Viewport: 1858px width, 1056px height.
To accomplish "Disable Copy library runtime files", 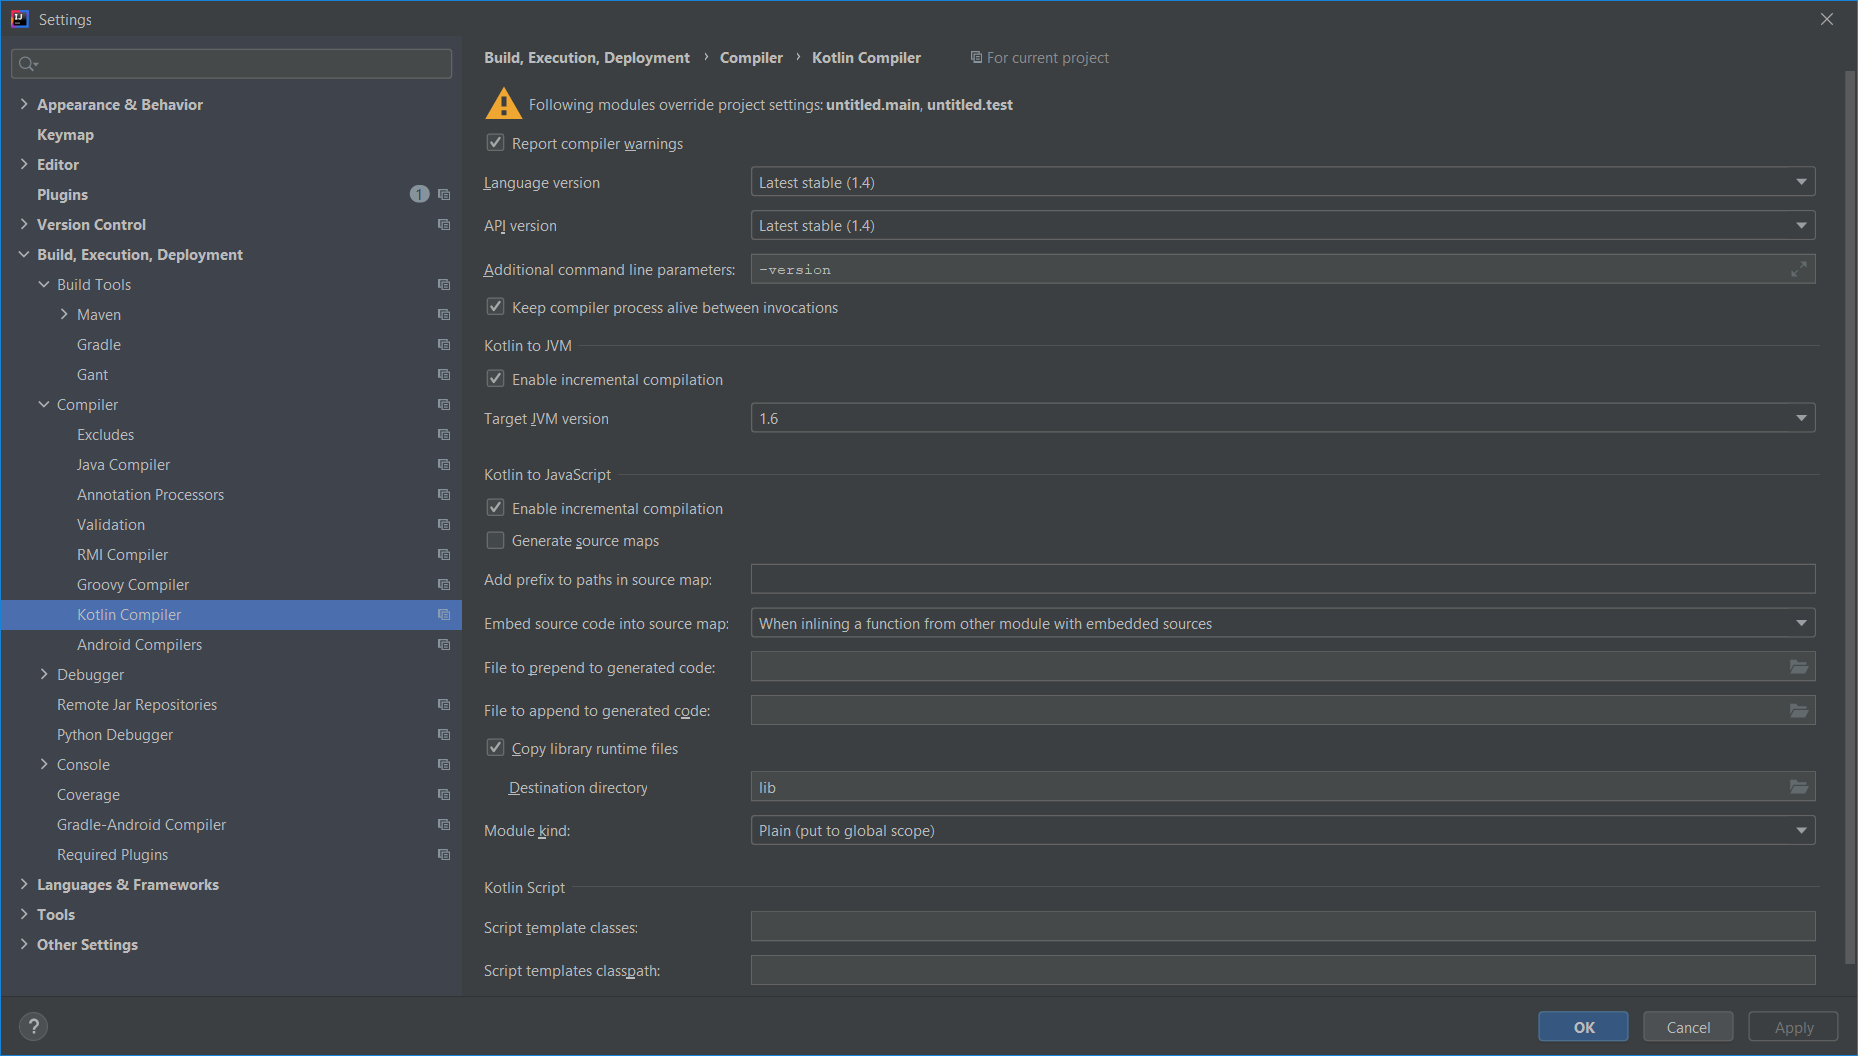I will 495,747.
